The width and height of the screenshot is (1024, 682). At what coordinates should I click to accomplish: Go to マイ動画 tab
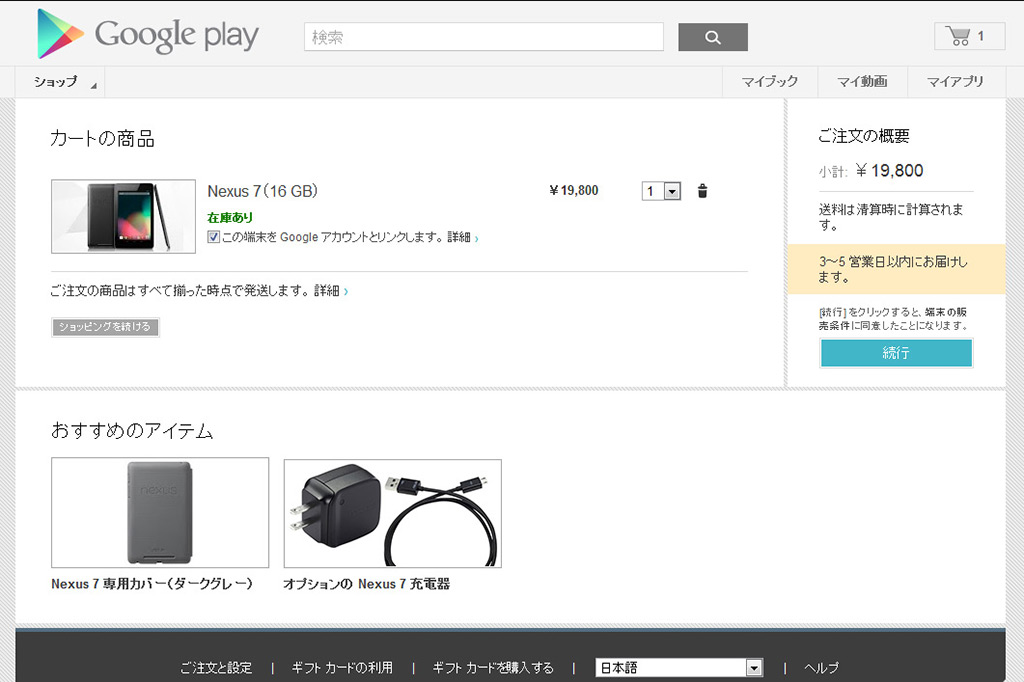pos(862,82)
